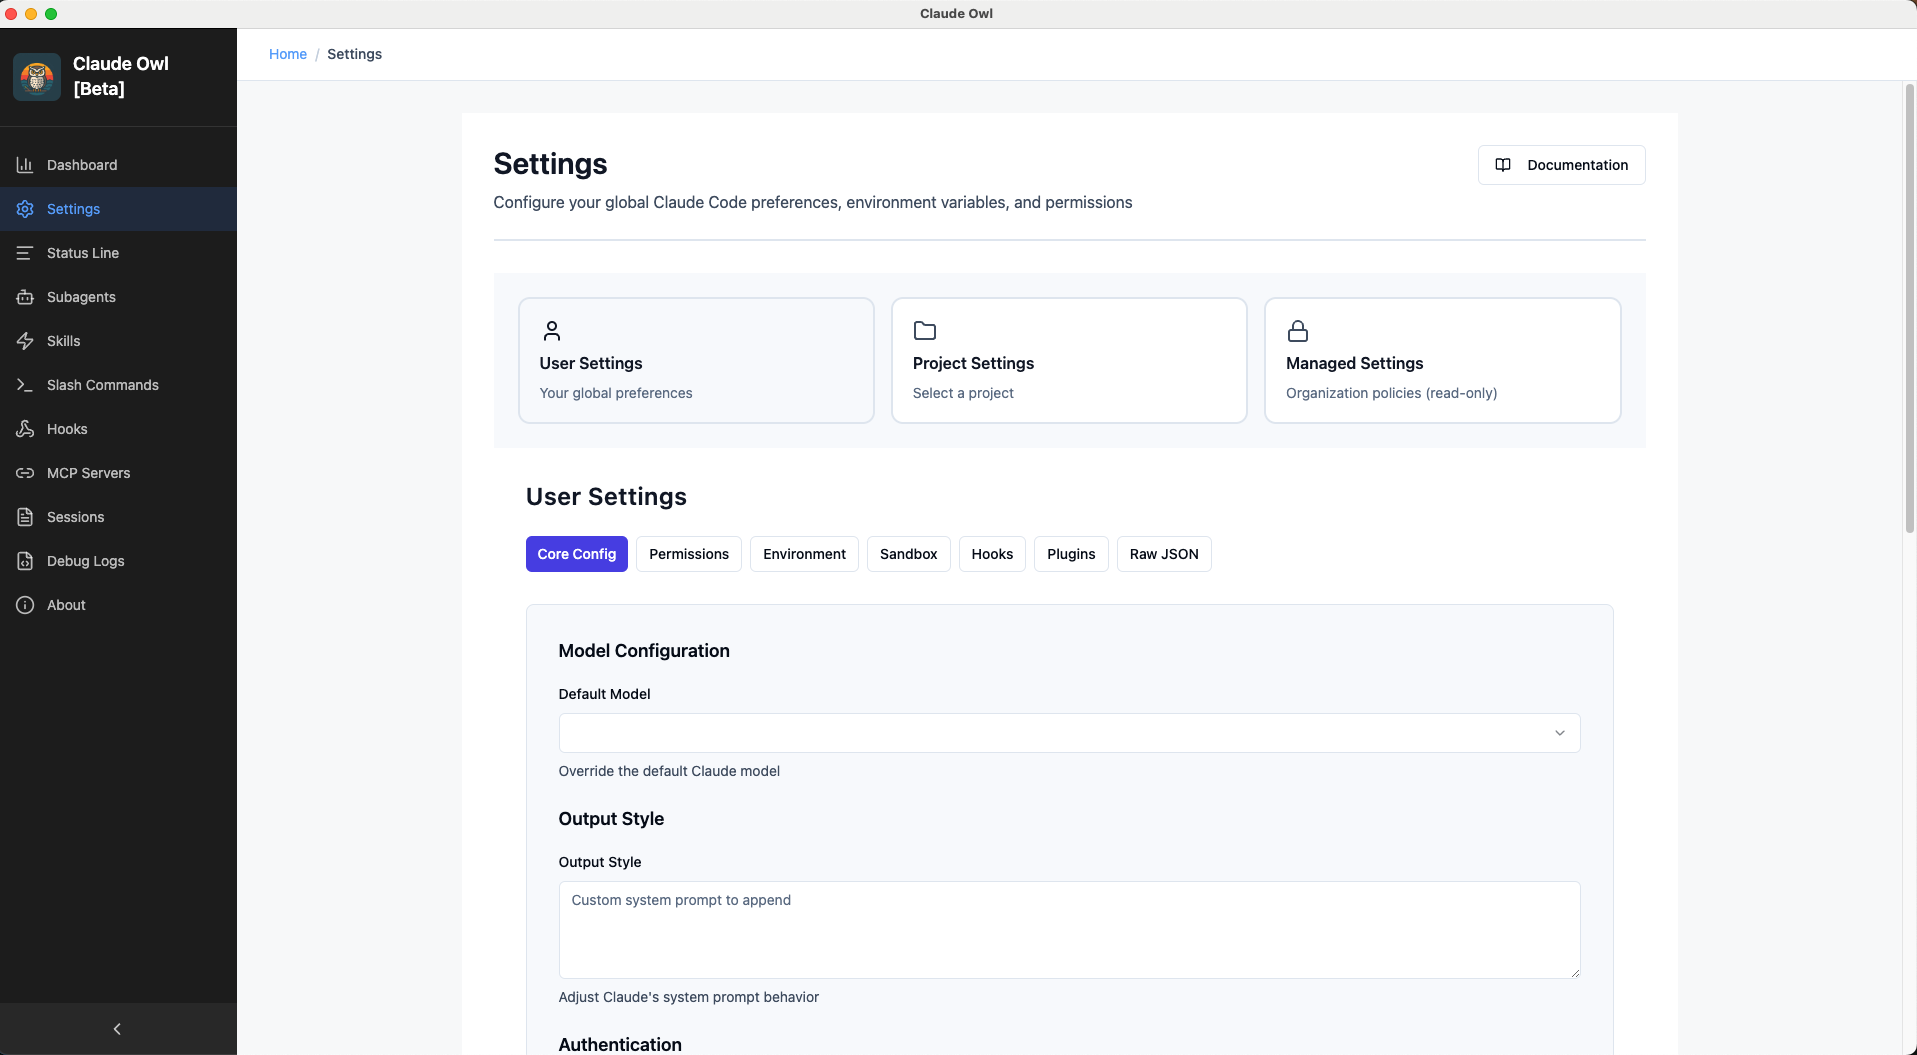View the Raw JSON tab
1917x1055 pixels.
[x=1164, y=554]
